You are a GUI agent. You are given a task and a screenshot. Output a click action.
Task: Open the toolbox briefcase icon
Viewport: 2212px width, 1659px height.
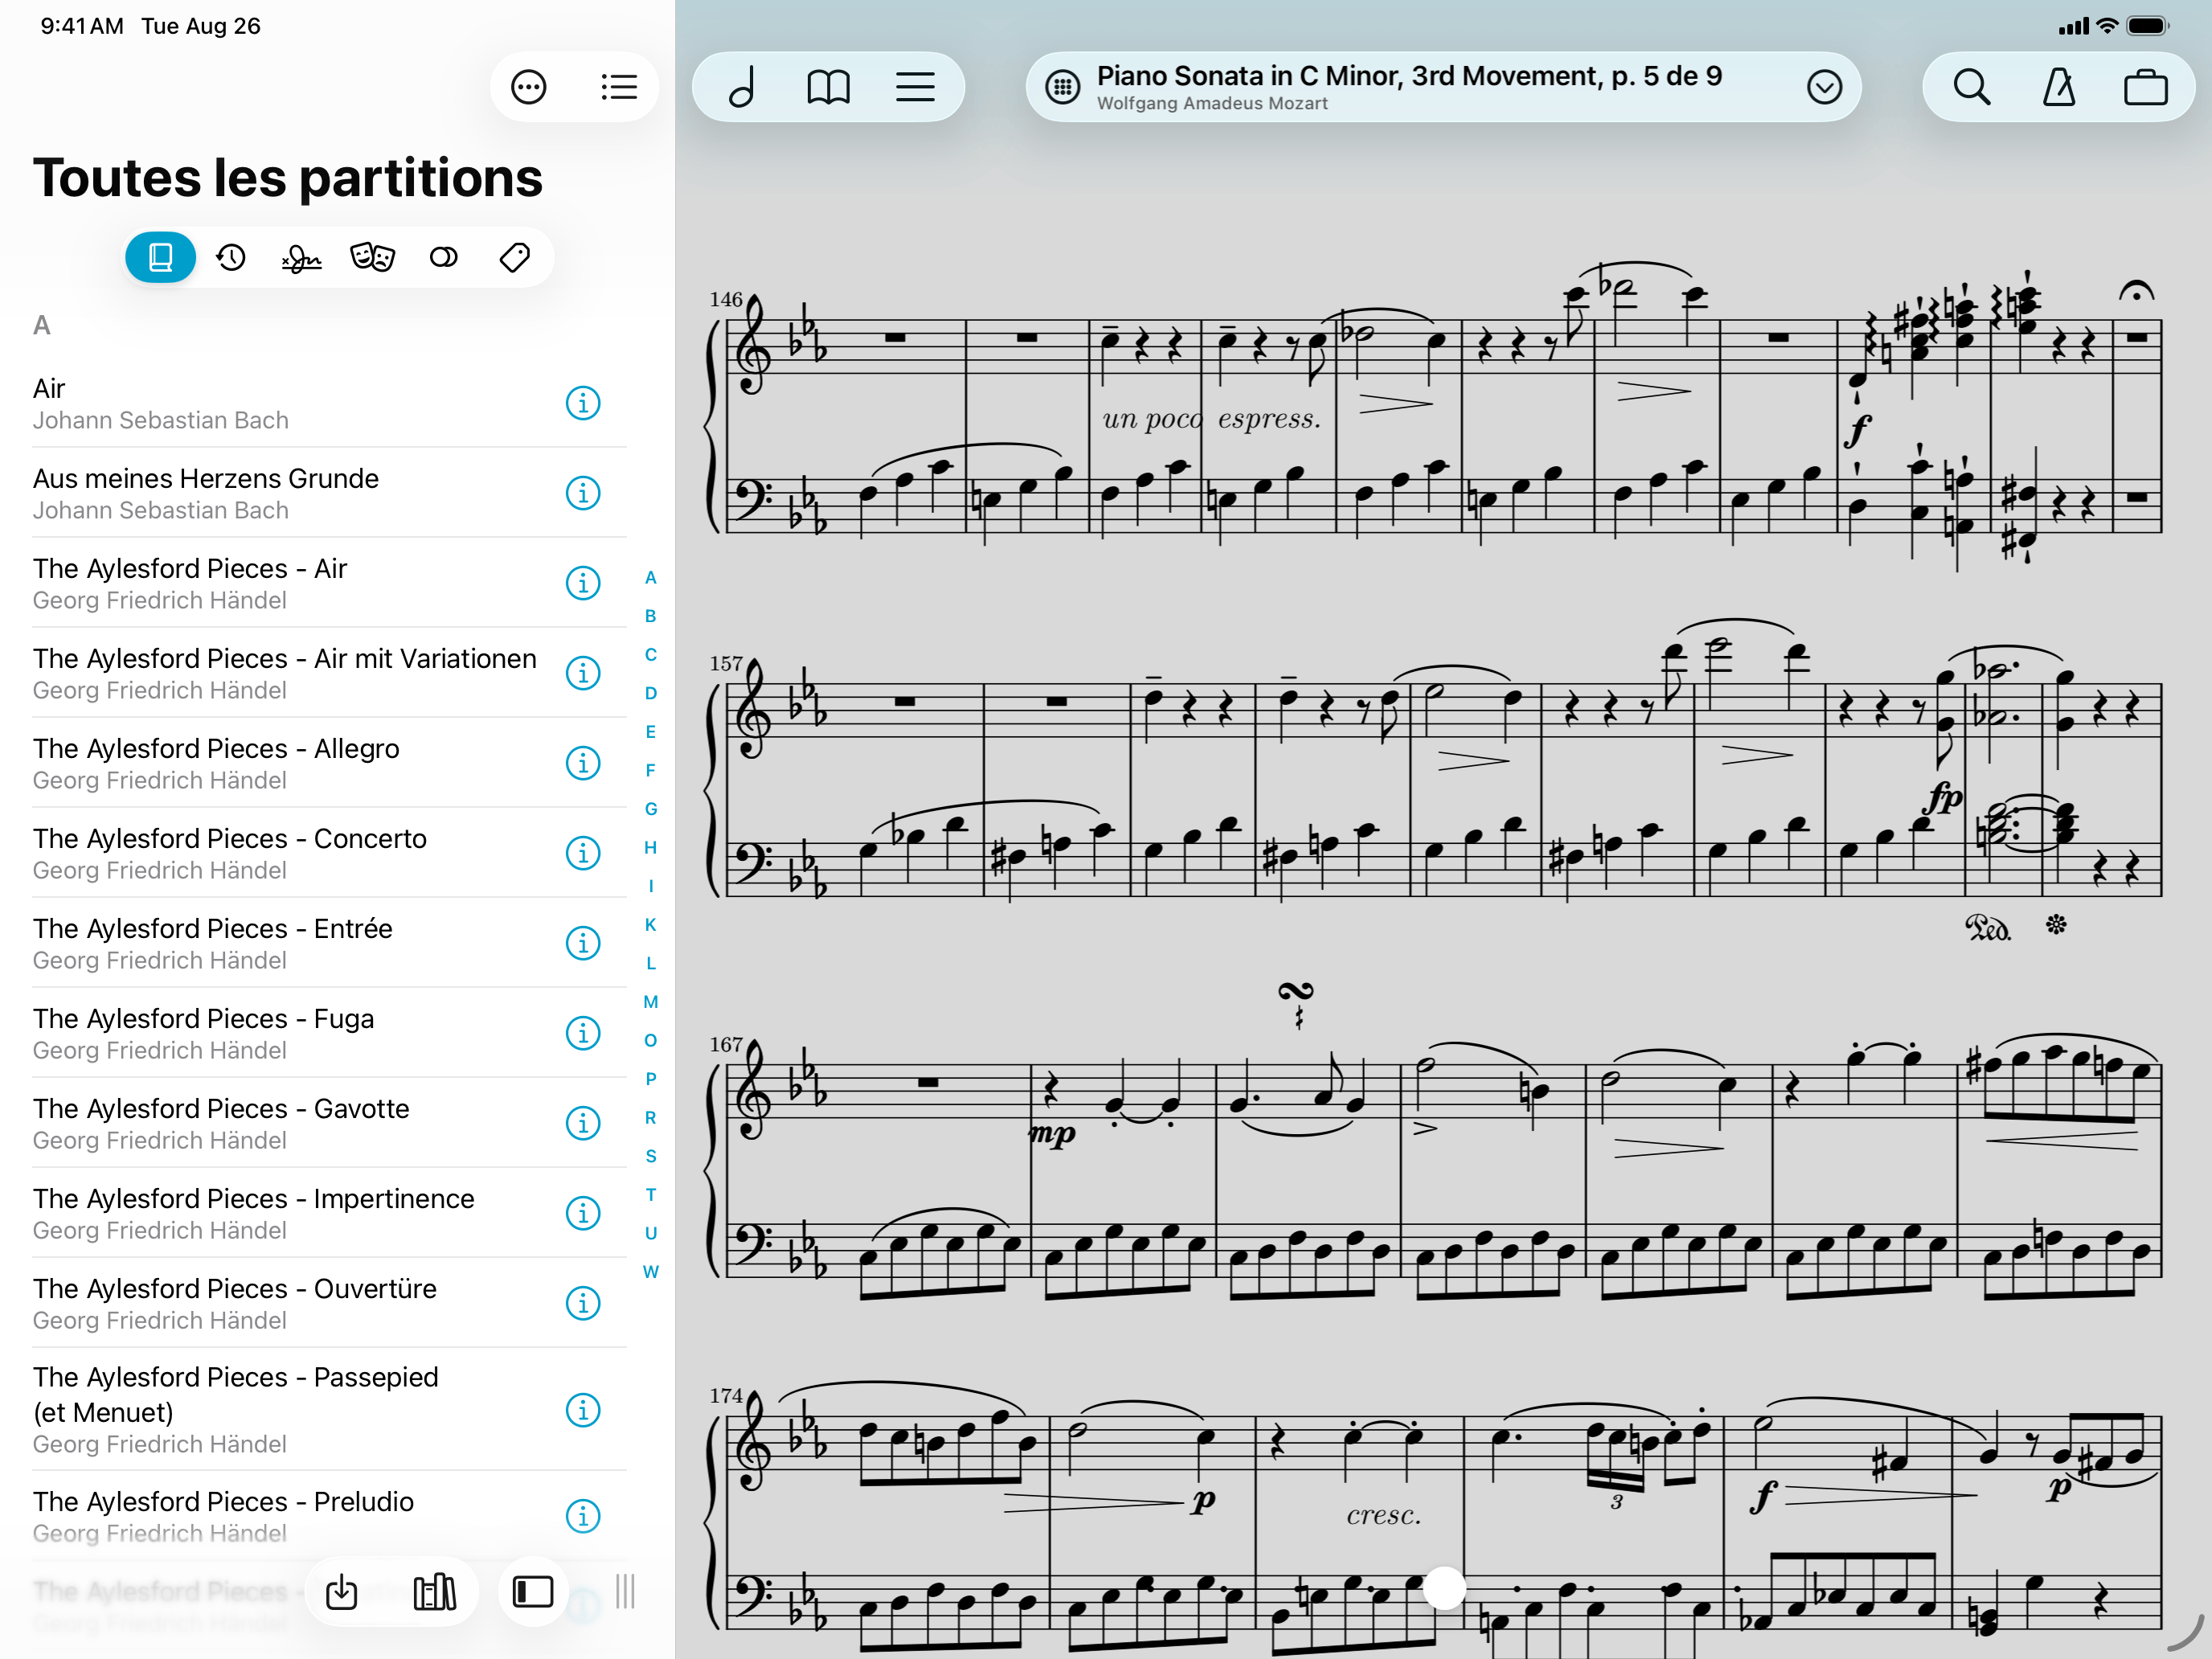[x=2145, y=88]
